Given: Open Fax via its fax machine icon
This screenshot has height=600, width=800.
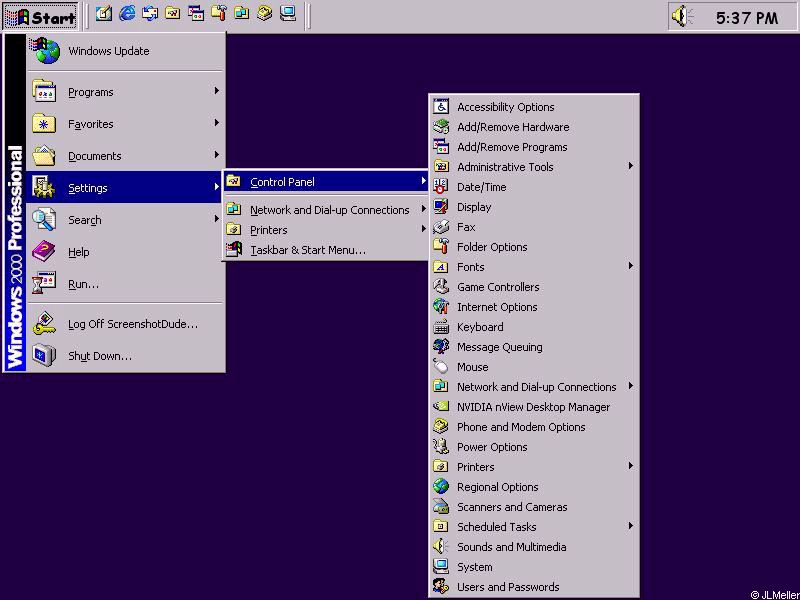Looking at the screenshot, I should [x=441, y=227].
